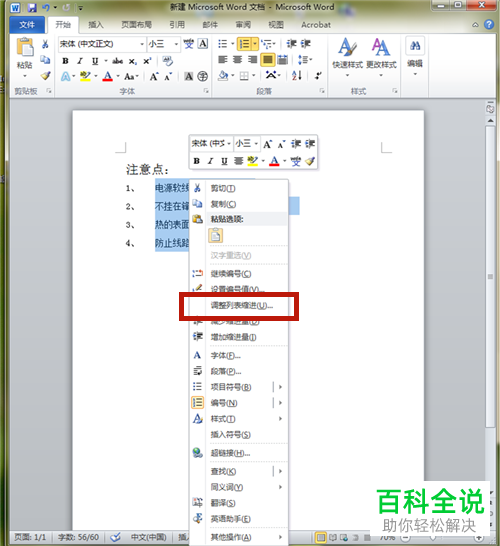Open the font size dropdown 小三 in ribbon
Viewport: 500px width, 546px height.
(163, 44)
